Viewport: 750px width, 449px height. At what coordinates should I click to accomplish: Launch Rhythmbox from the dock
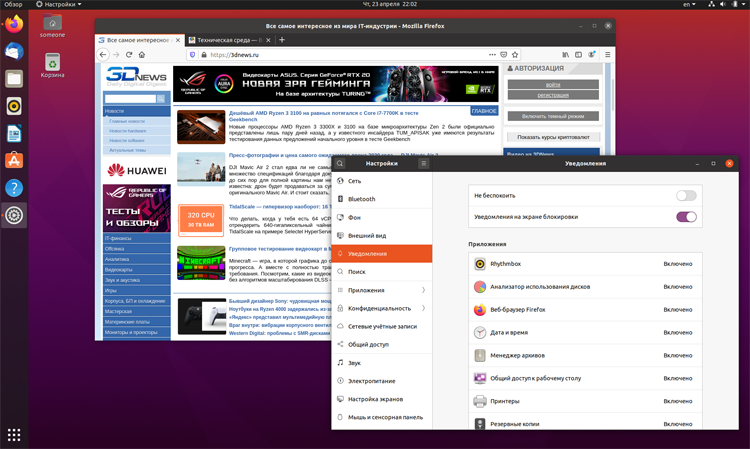[x=14, y=106]
